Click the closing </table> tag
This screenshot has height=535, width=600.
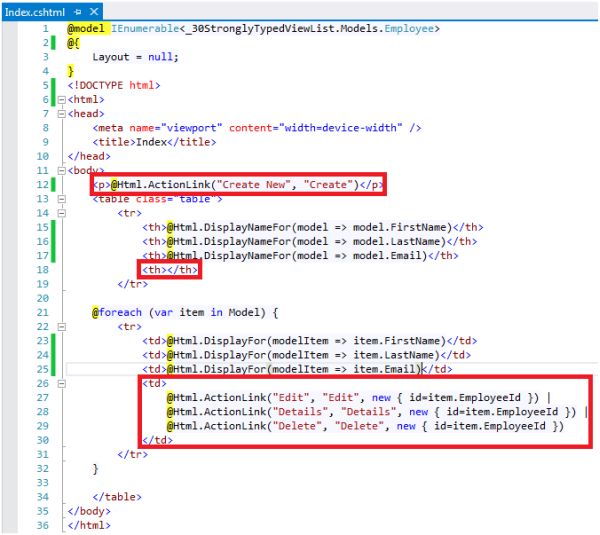tap(117, 497)
